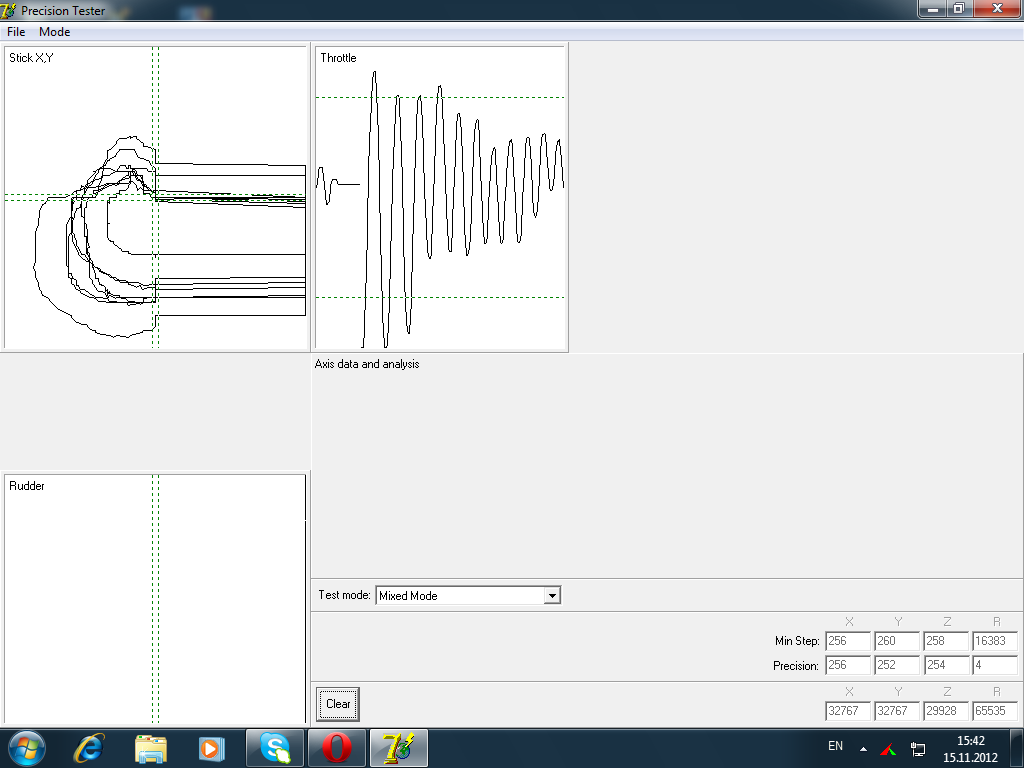Screen dimensions: 1024x768
Task: Launch Internet Explorer from the taskbar
Action: (89, 748)
